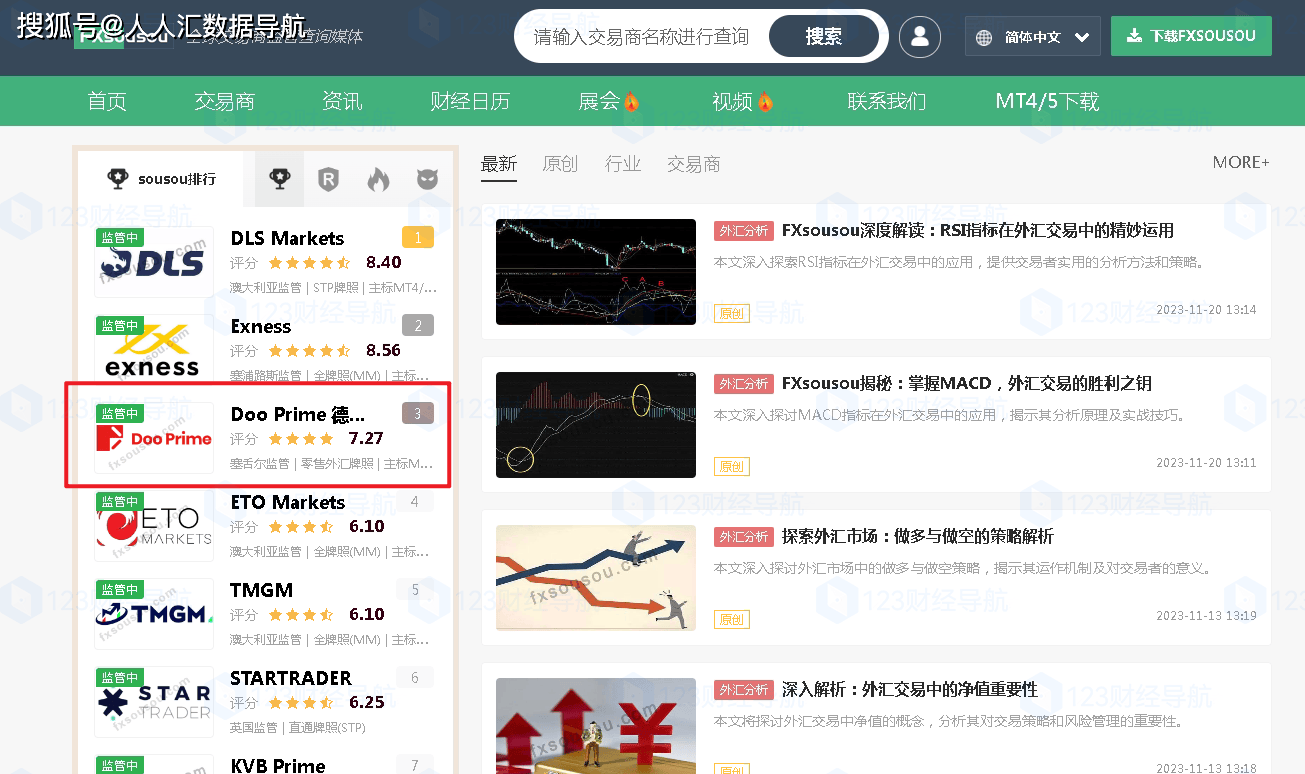
Task: Click the DLS Markets logo
Action: [154, 262]
